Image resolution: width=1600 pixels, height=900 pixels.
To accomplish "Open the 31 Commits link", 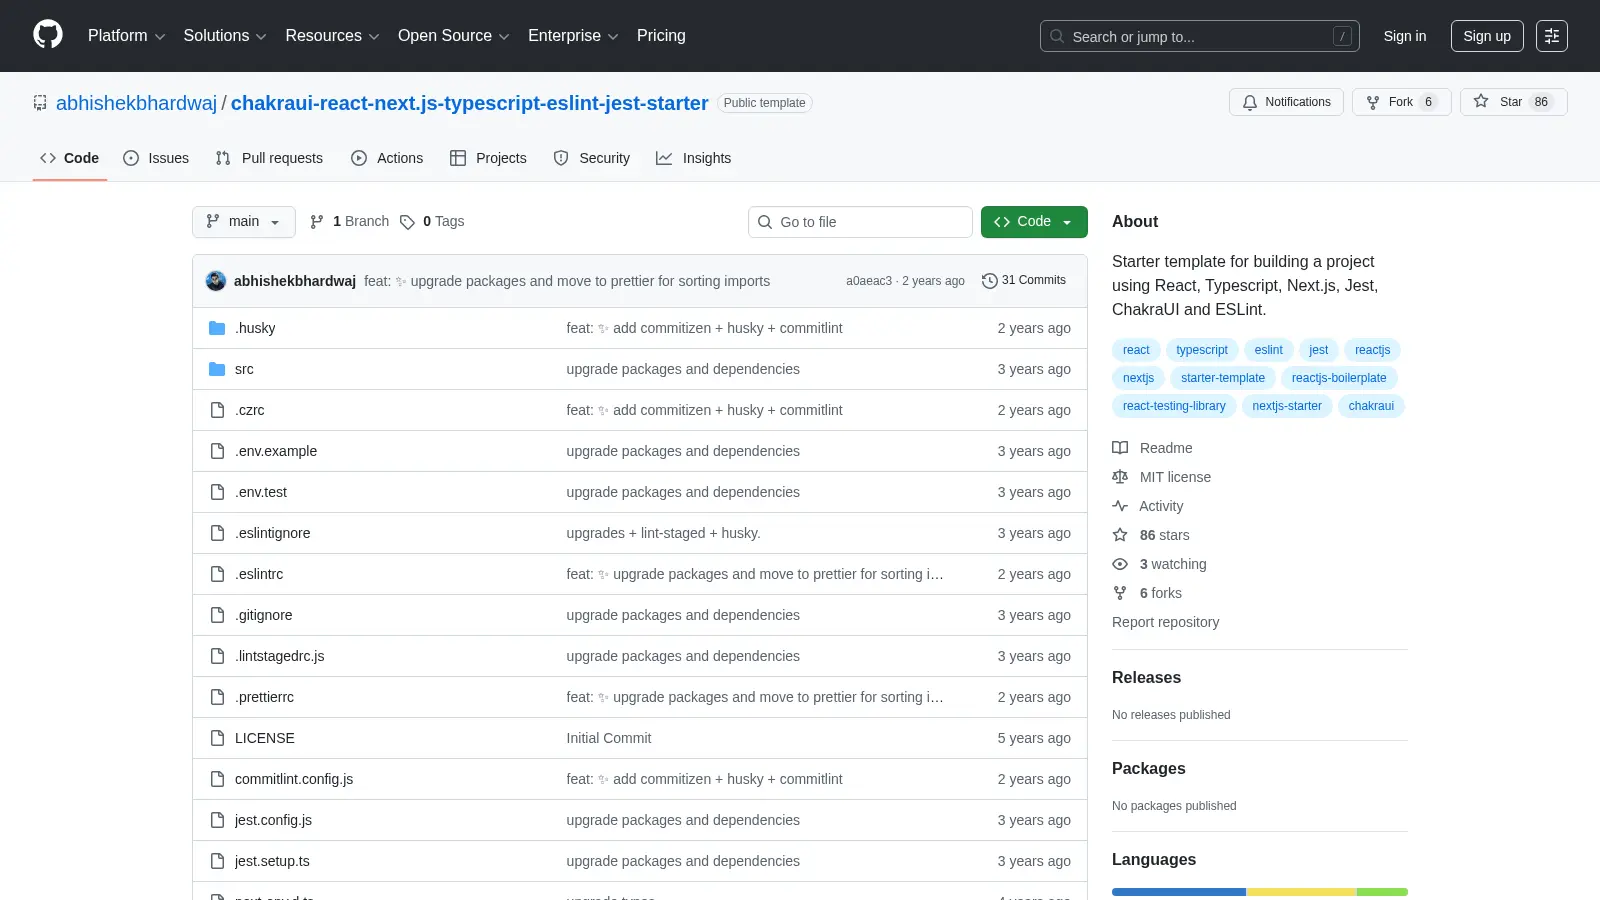I will coord(1024,281).
